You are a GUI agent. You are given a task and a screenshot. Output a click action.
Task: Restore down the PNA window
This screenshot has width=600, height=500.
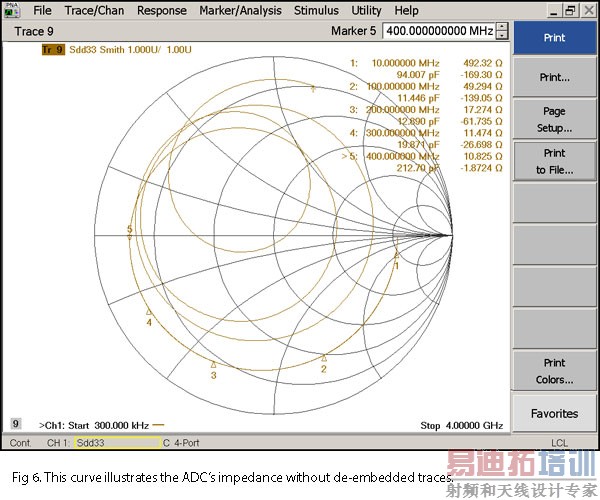click(x=570, y=11)
